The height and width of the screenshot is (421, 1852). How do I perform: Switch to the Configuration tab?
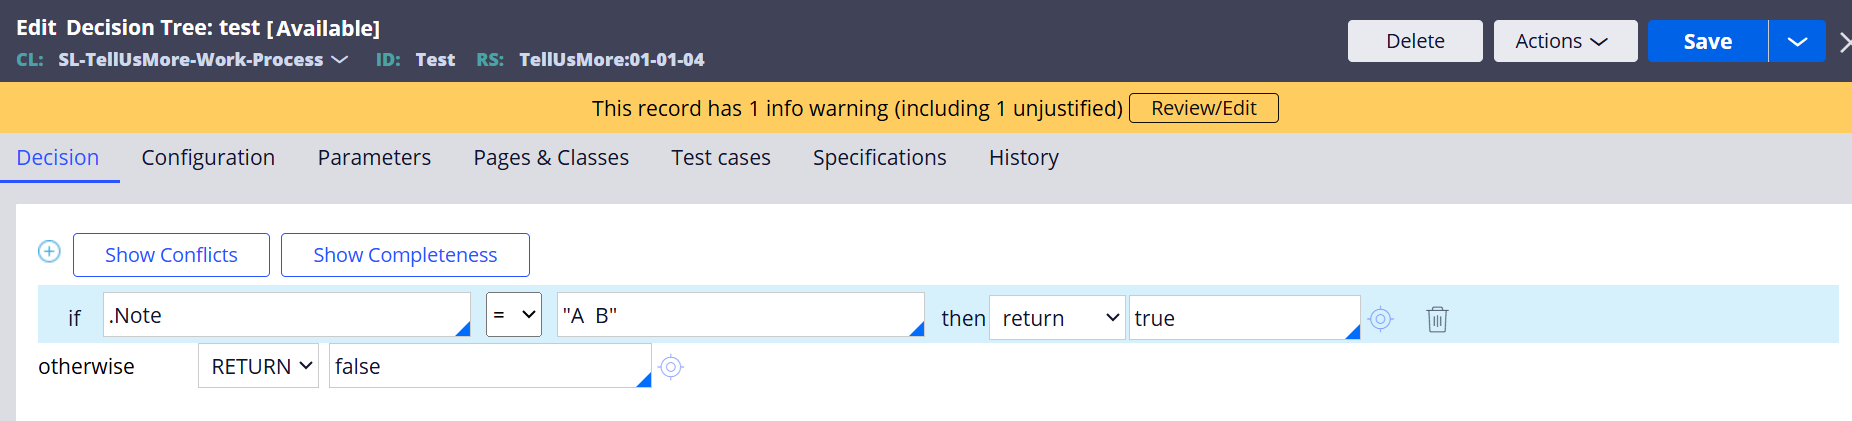(208, 158)
